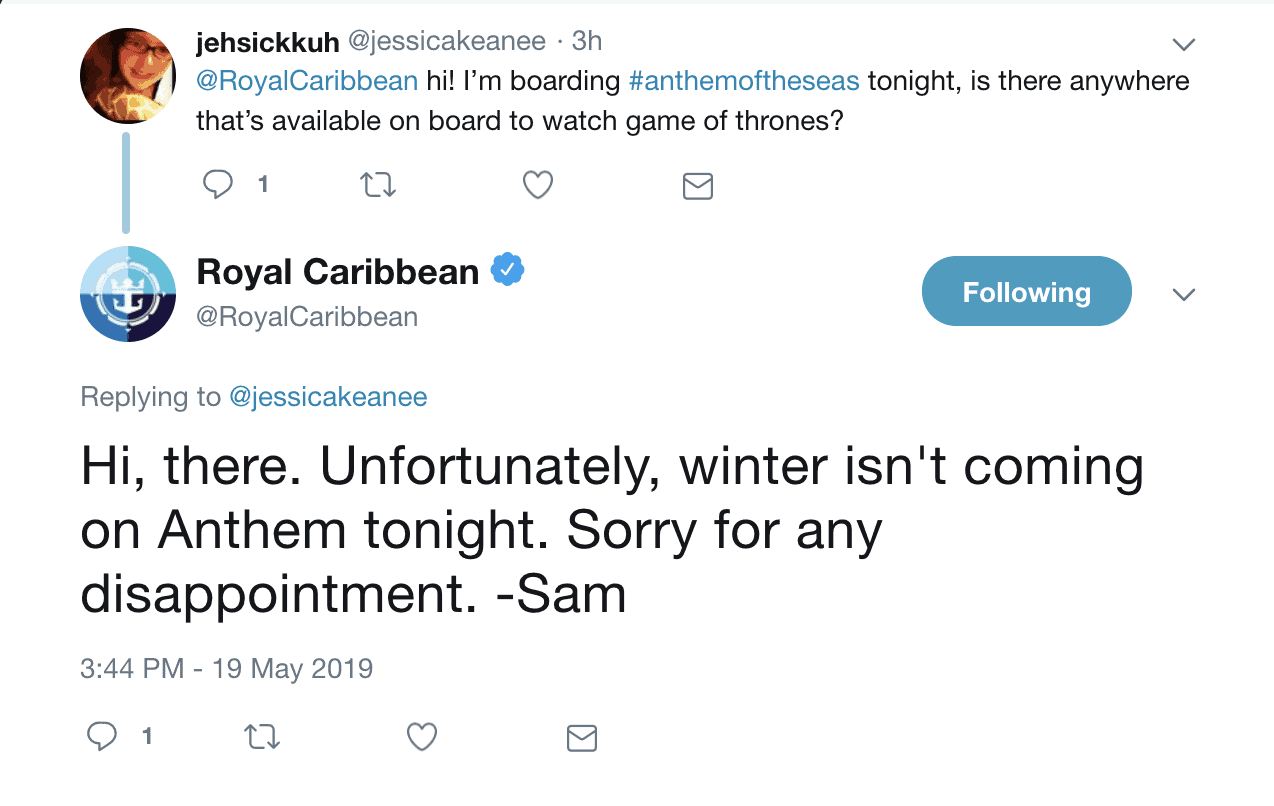
Task: Share Royal Caribbean's tweet via direct message
Action: (x=582, y=739)
